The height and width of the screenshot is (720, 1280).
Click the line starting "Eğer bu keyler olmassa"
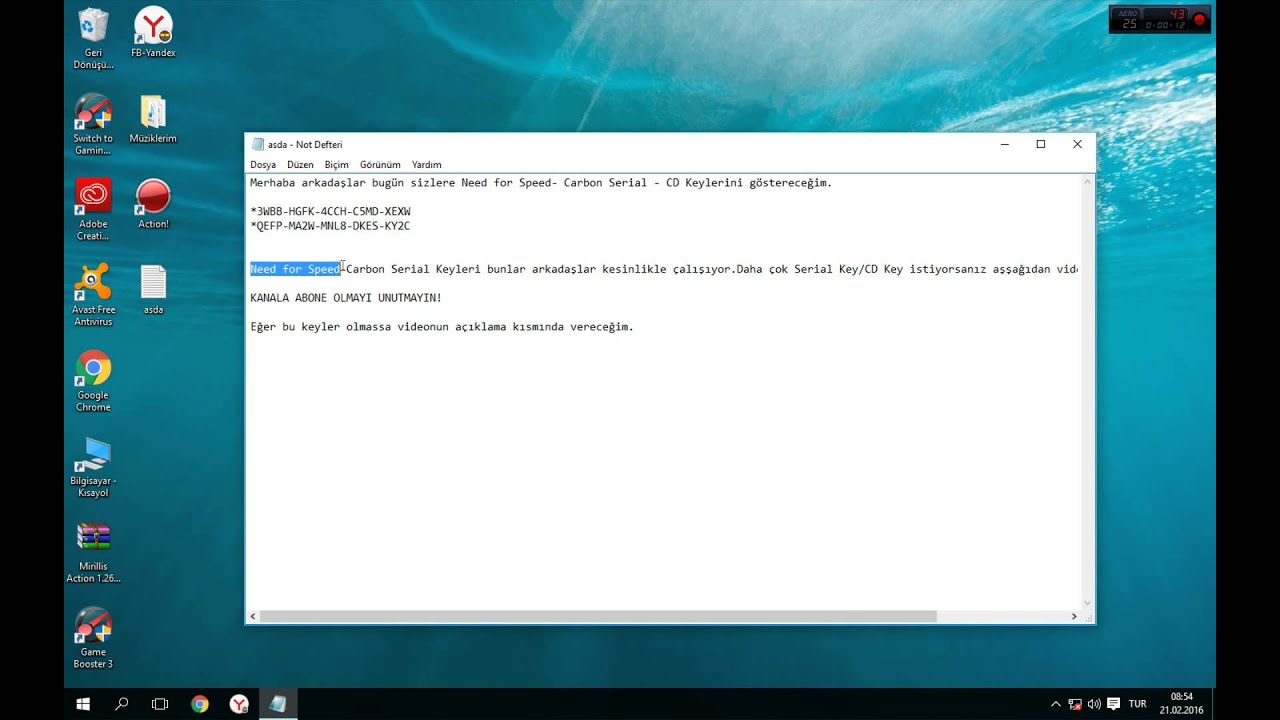(x=442, y=327)
